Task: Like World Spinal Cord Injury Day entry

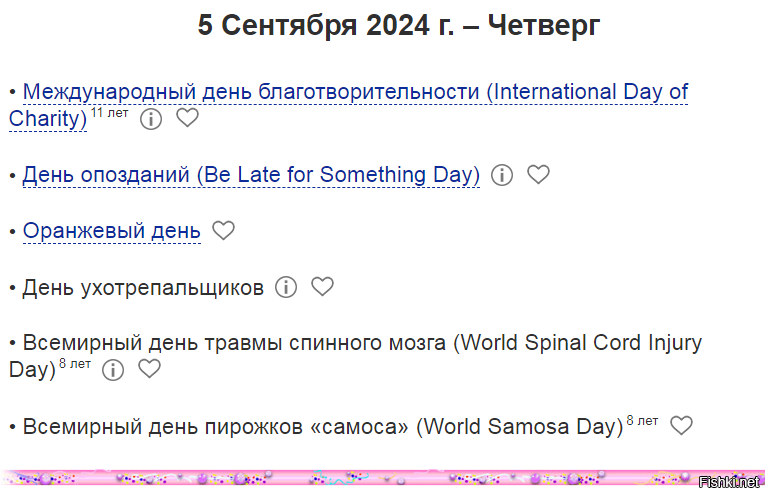Action: (149, 369)
